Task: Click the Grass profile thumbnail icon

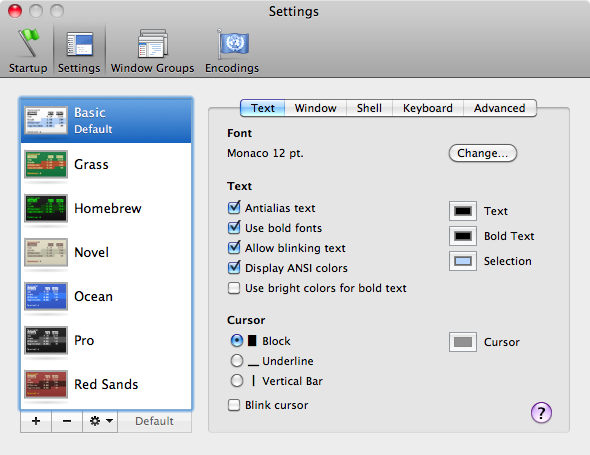Action: [x=46, y=164]
